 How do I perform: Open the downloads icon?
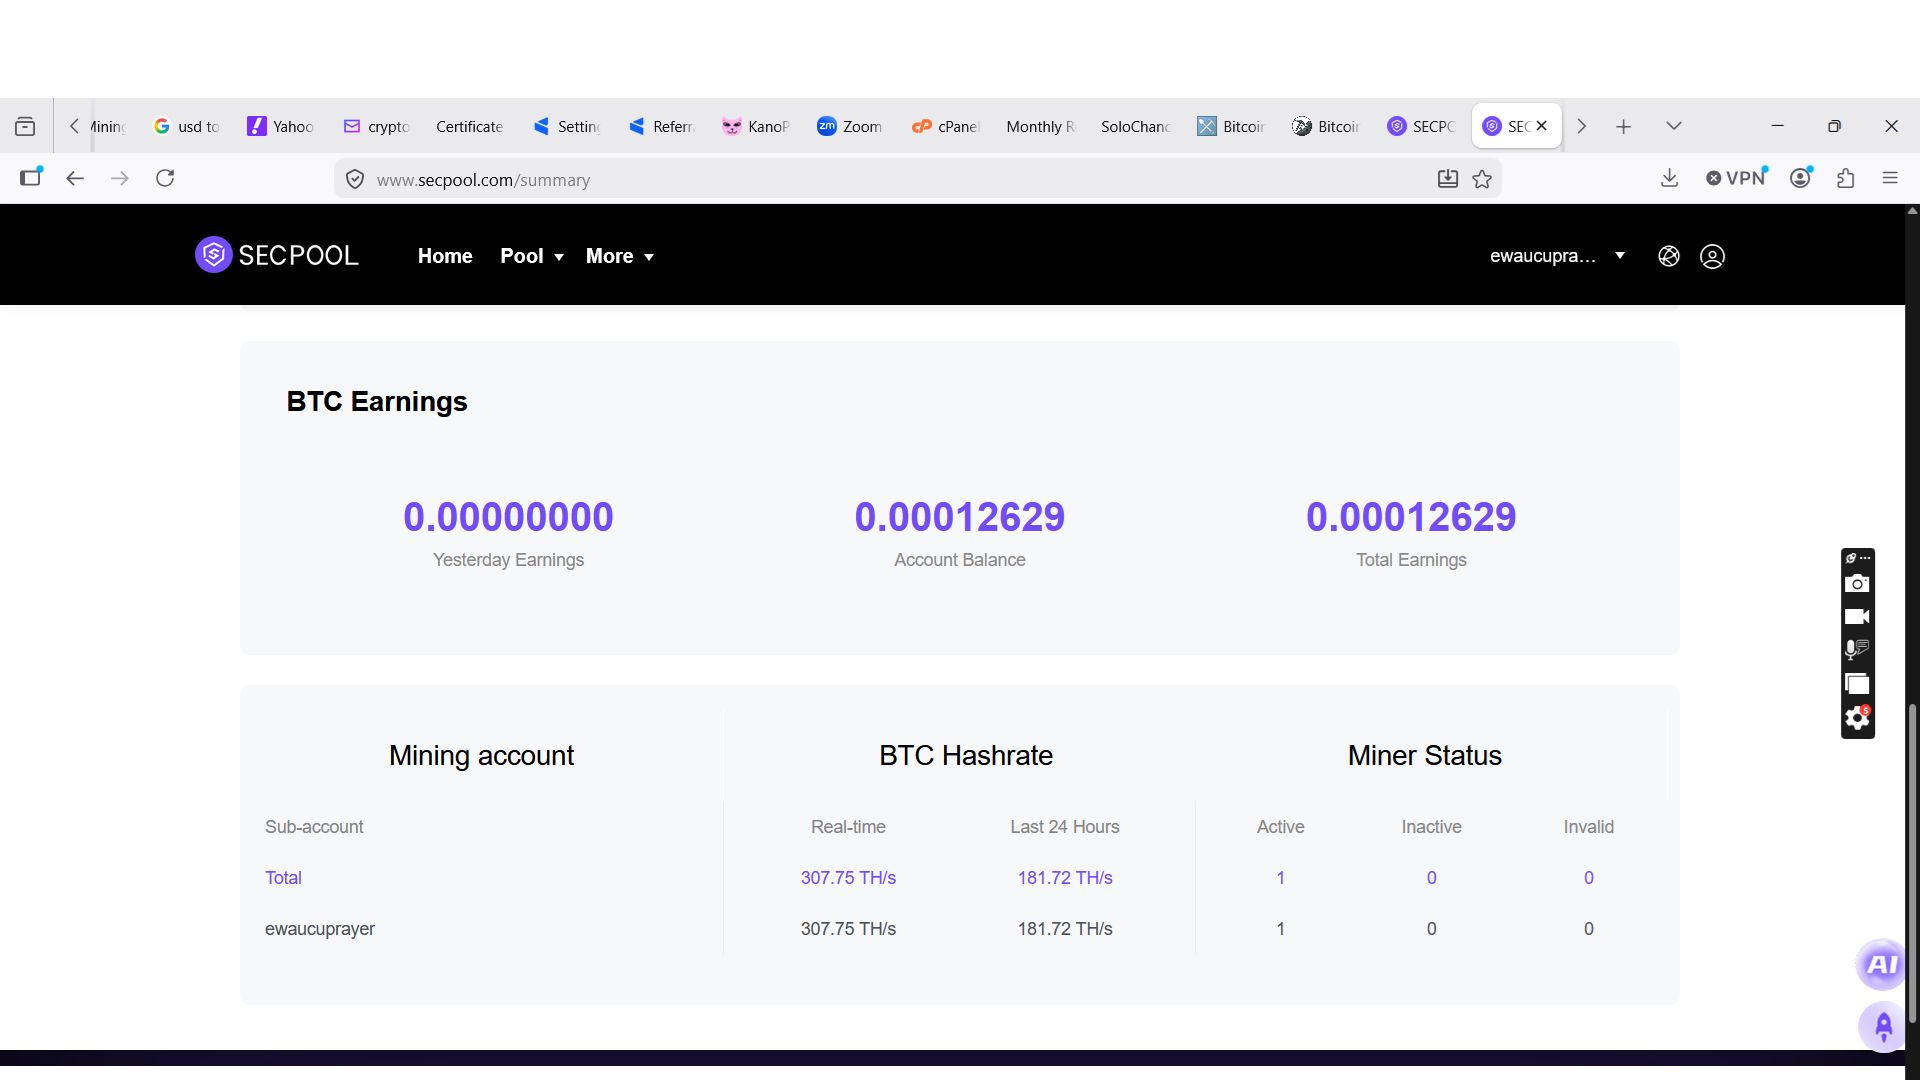coord(1669,178)
